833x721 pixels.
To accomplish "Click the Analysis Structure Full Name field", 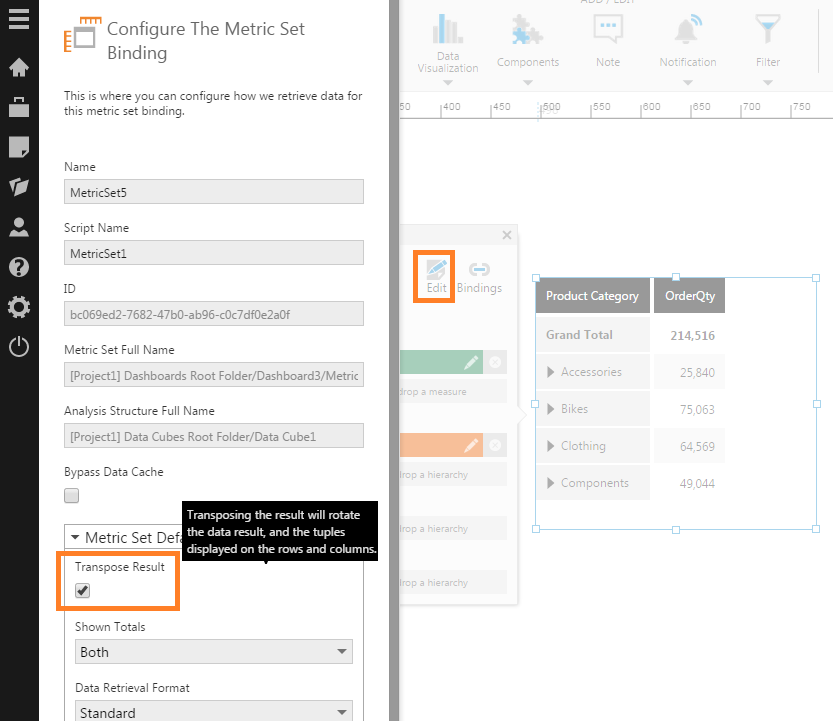I will point(214,436).
